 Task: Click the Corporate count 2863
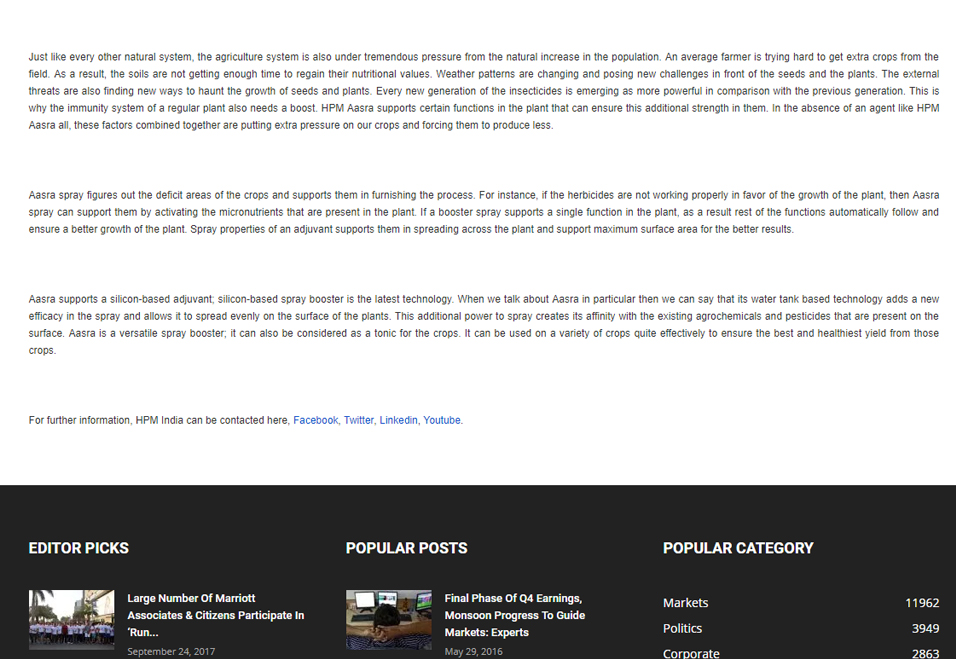coord(925,653)
